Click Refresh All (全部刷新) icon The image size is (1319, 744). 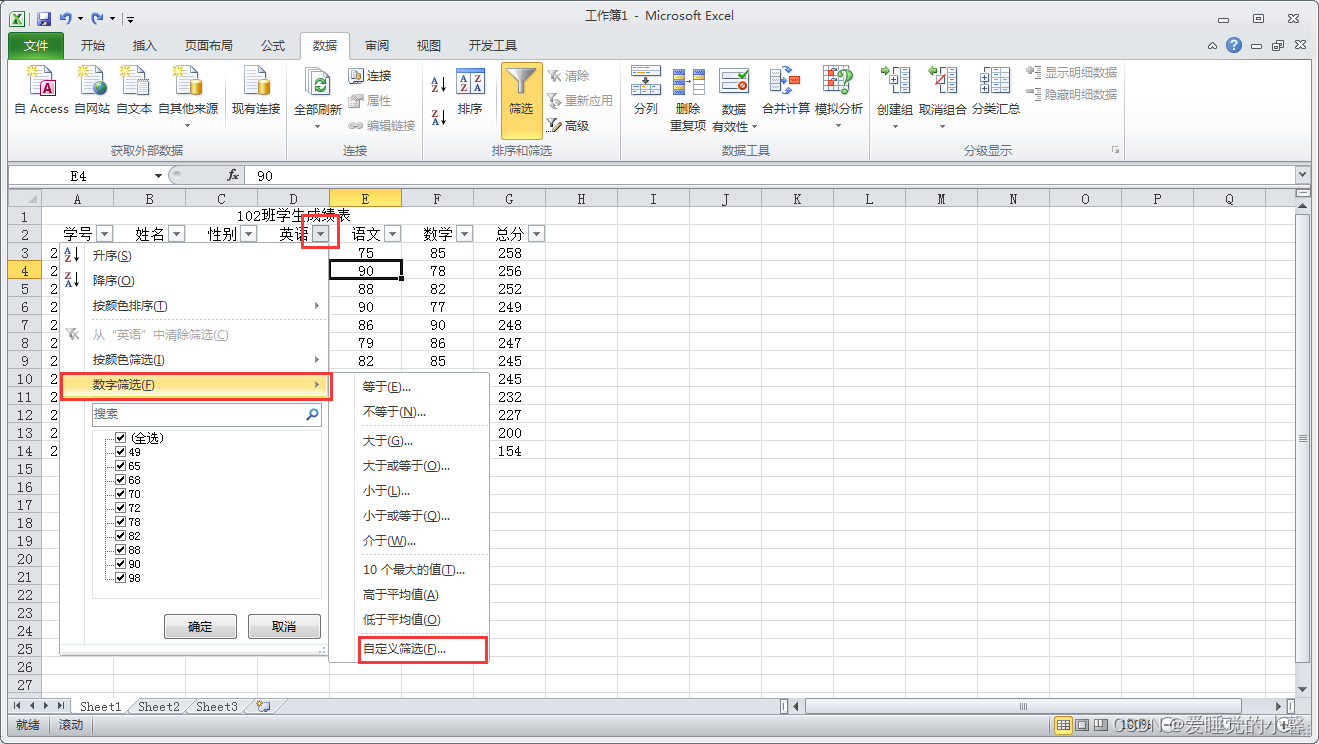click(x=318, y=84)
